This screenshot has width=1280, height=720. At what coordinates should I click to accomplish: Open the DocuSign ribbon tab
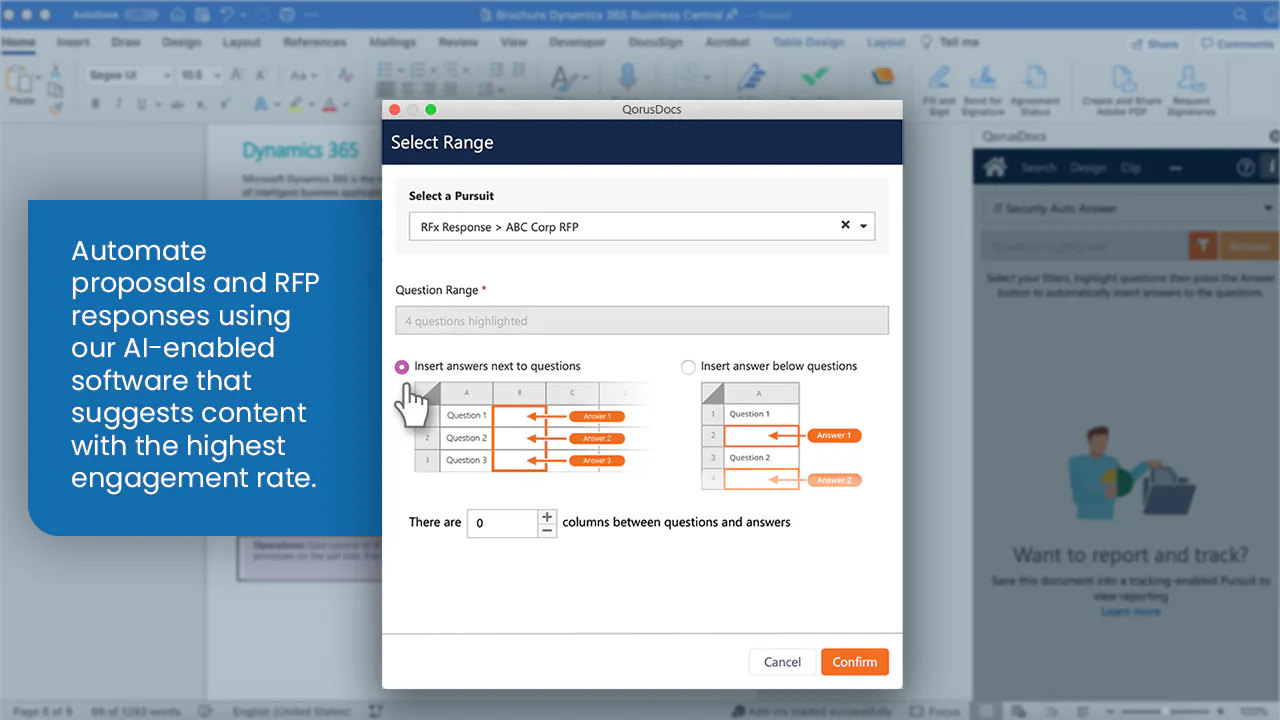click(x=653, y=43)
